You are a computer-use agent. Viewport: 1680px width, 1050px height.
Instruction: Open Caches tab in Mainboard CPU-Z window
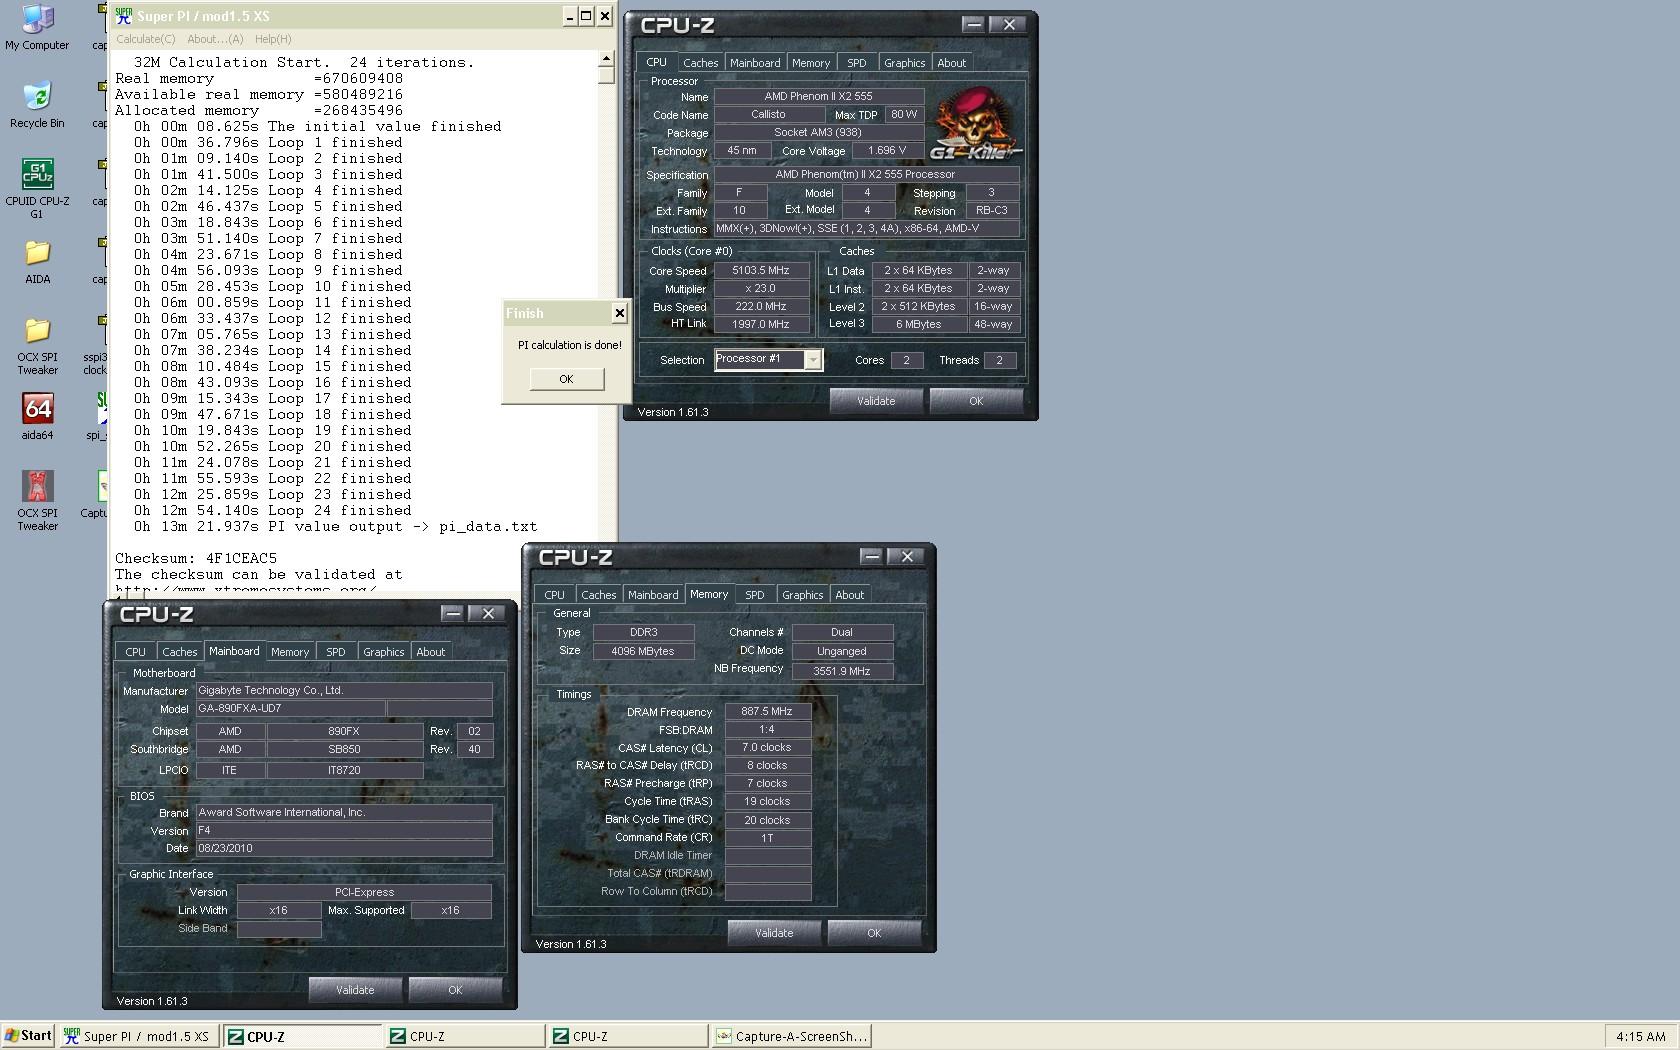(179, 651)
